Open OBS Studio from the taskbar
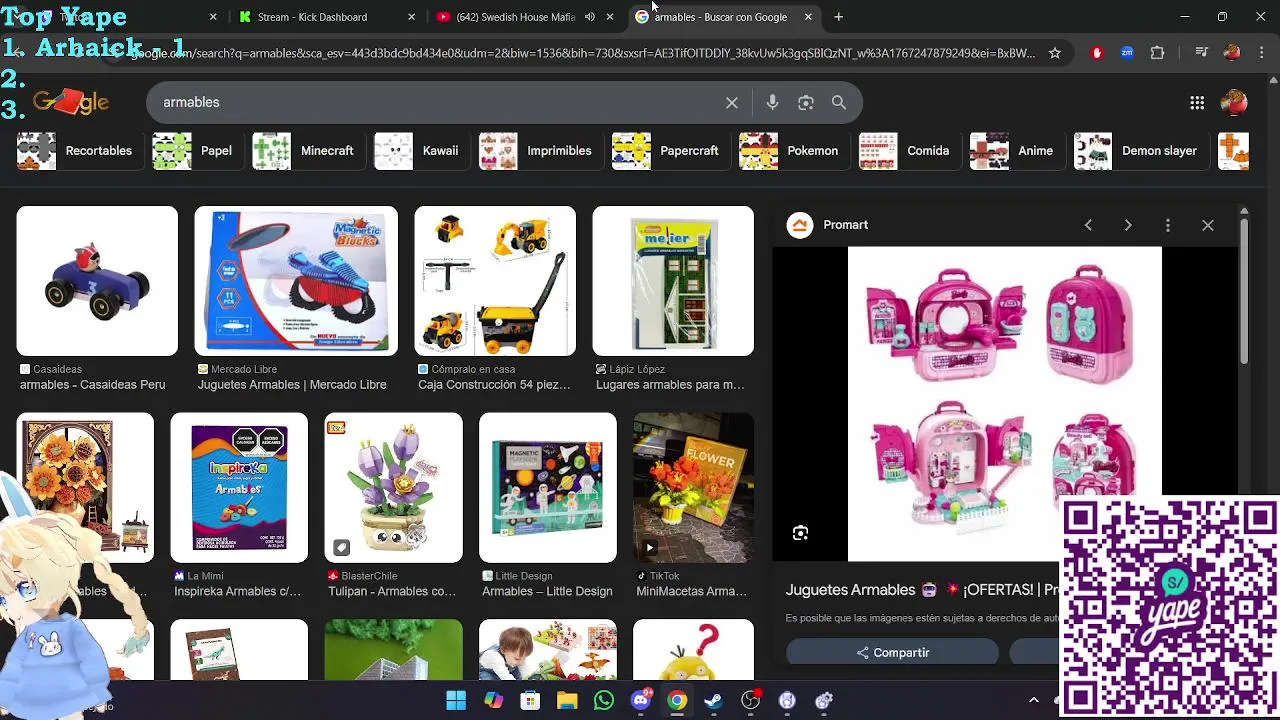This screenshot has height=720, width=1280. 750,700
